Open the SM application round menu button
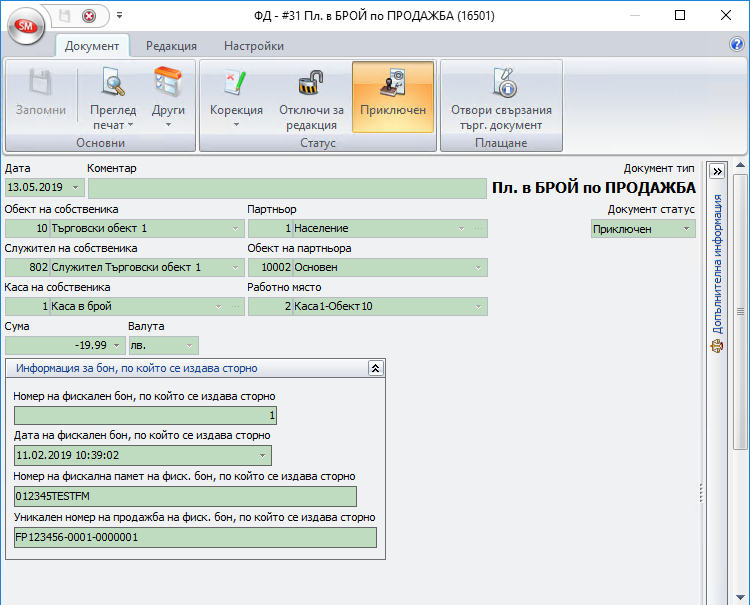This screenshot has width=750, height=605. [x=26, y=26]
